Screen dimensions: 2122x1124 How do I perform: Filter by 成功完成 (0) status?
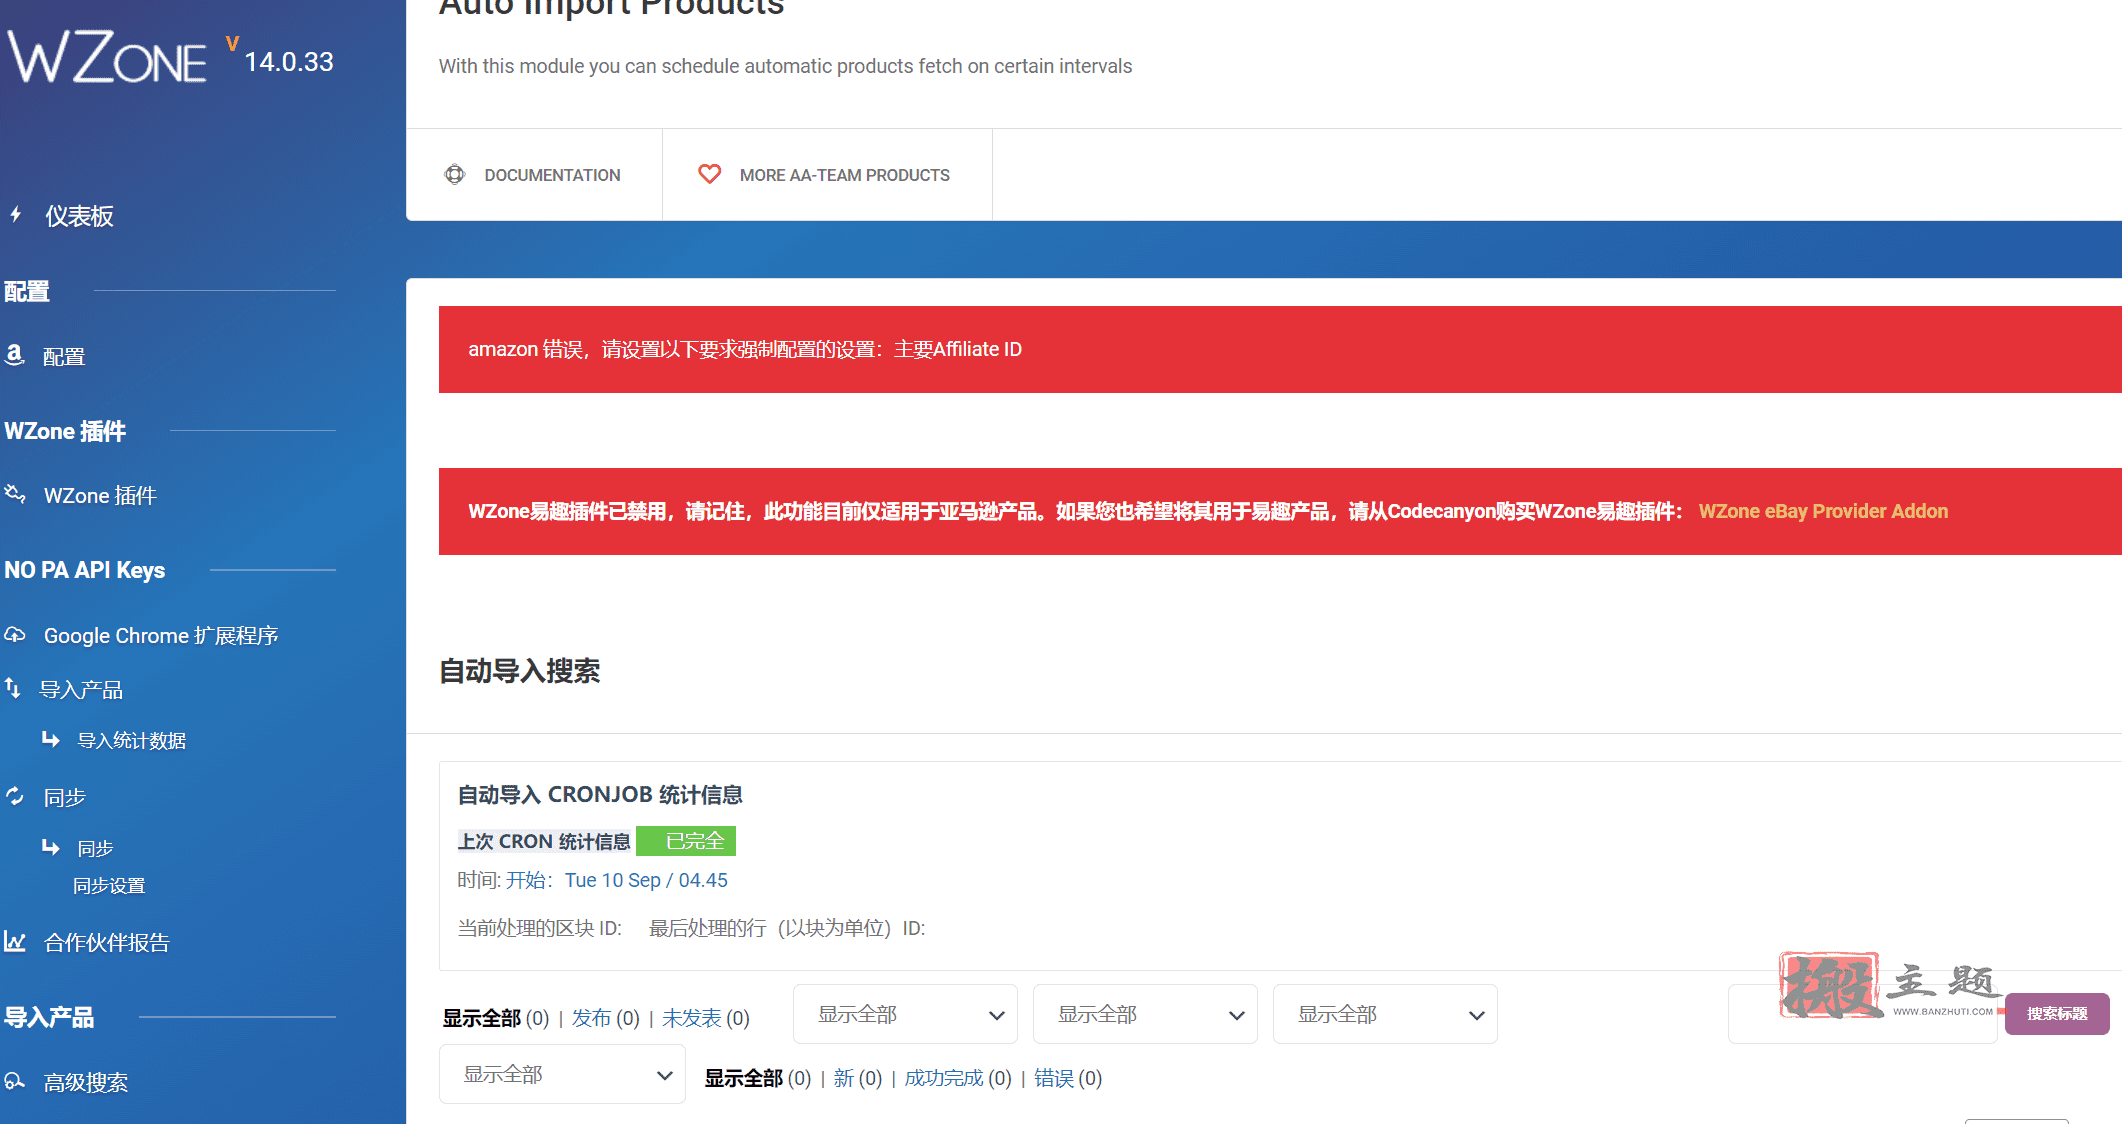pyautogui.click(x=957, y=1078)
